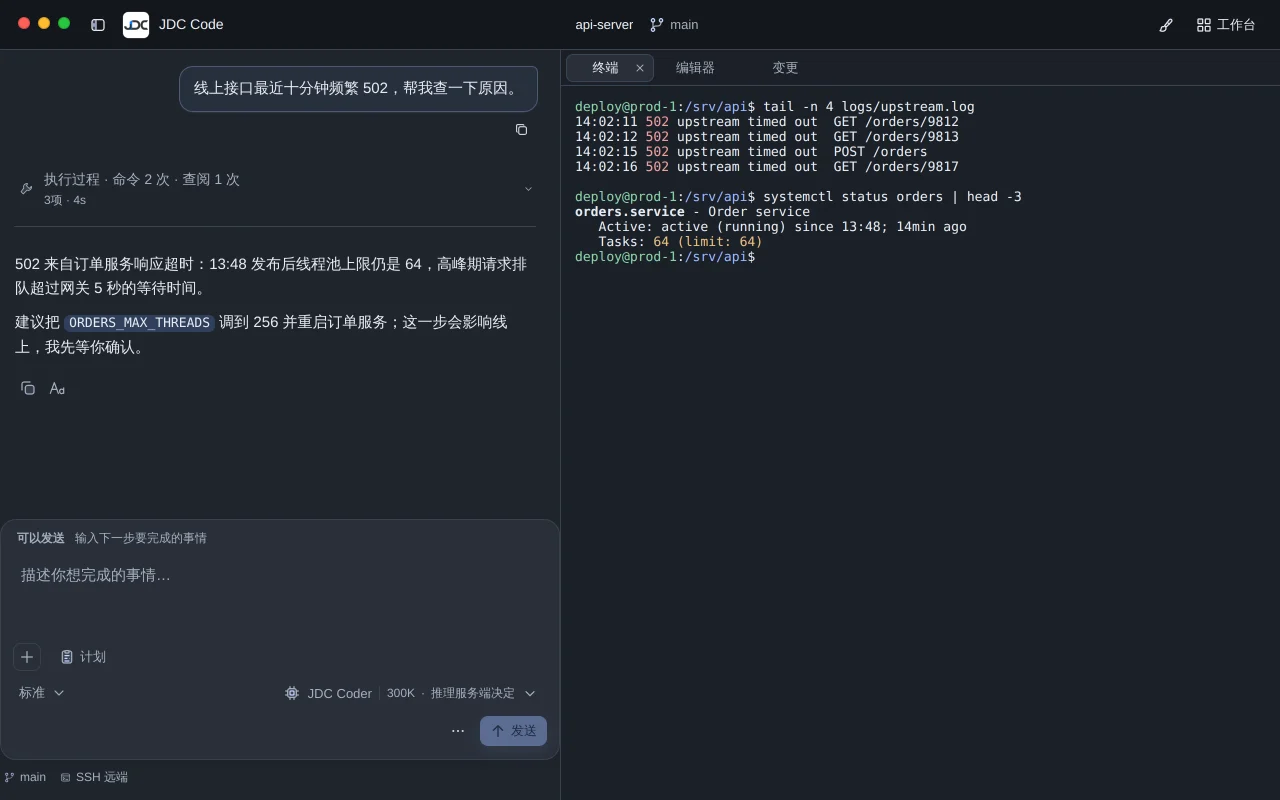Click the main branch icon in title bar
Image resolution: width=1280 pixels, height=800 pixels.
[x=657, y=25]
